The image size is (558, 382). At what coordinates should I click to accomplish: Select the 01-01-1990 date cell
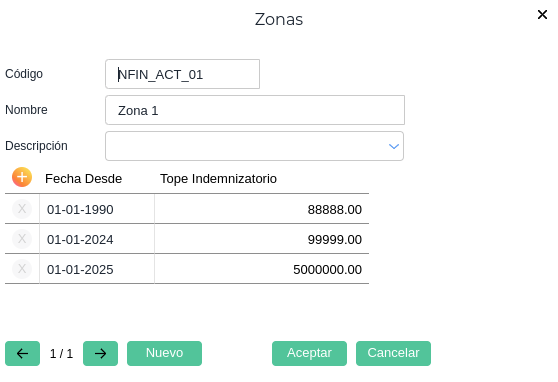coord(97,209)
